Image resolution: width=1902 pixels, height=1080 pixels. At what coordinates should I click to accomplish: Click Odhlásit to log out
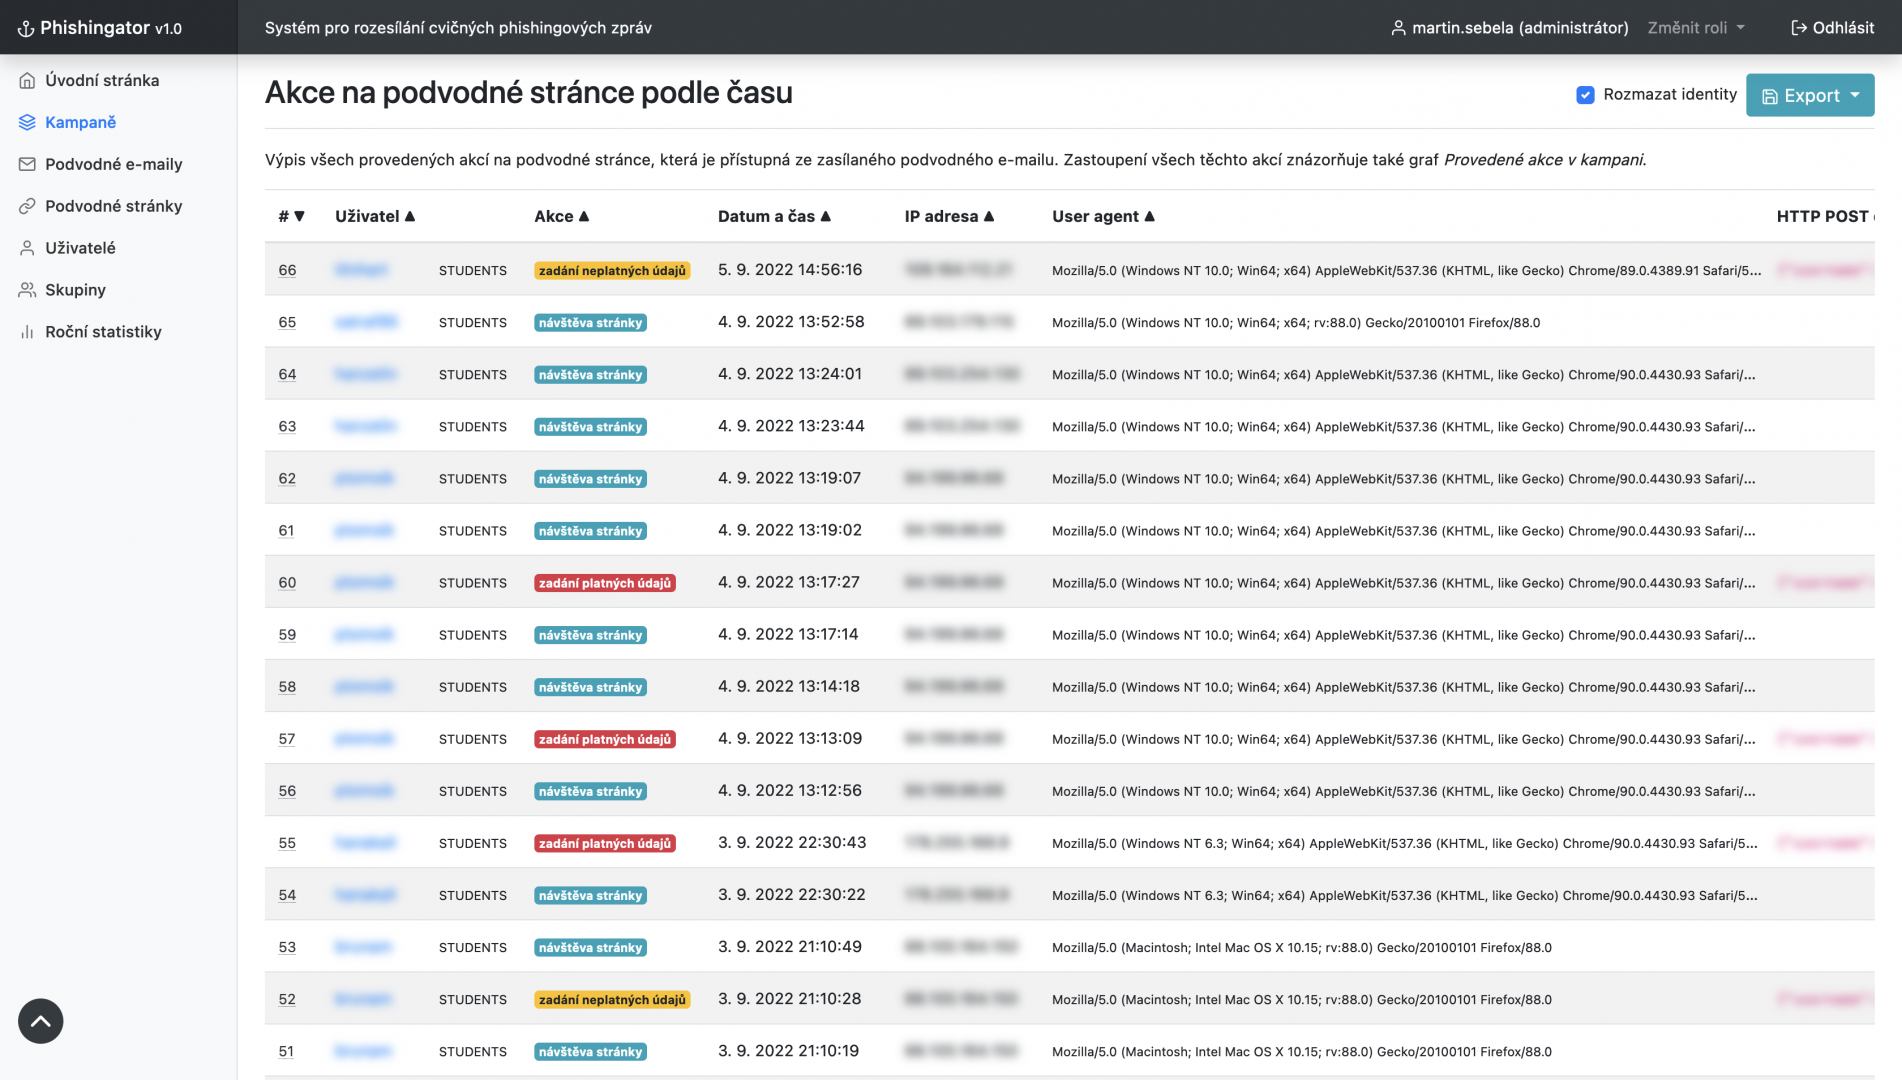click(1832, 28)
